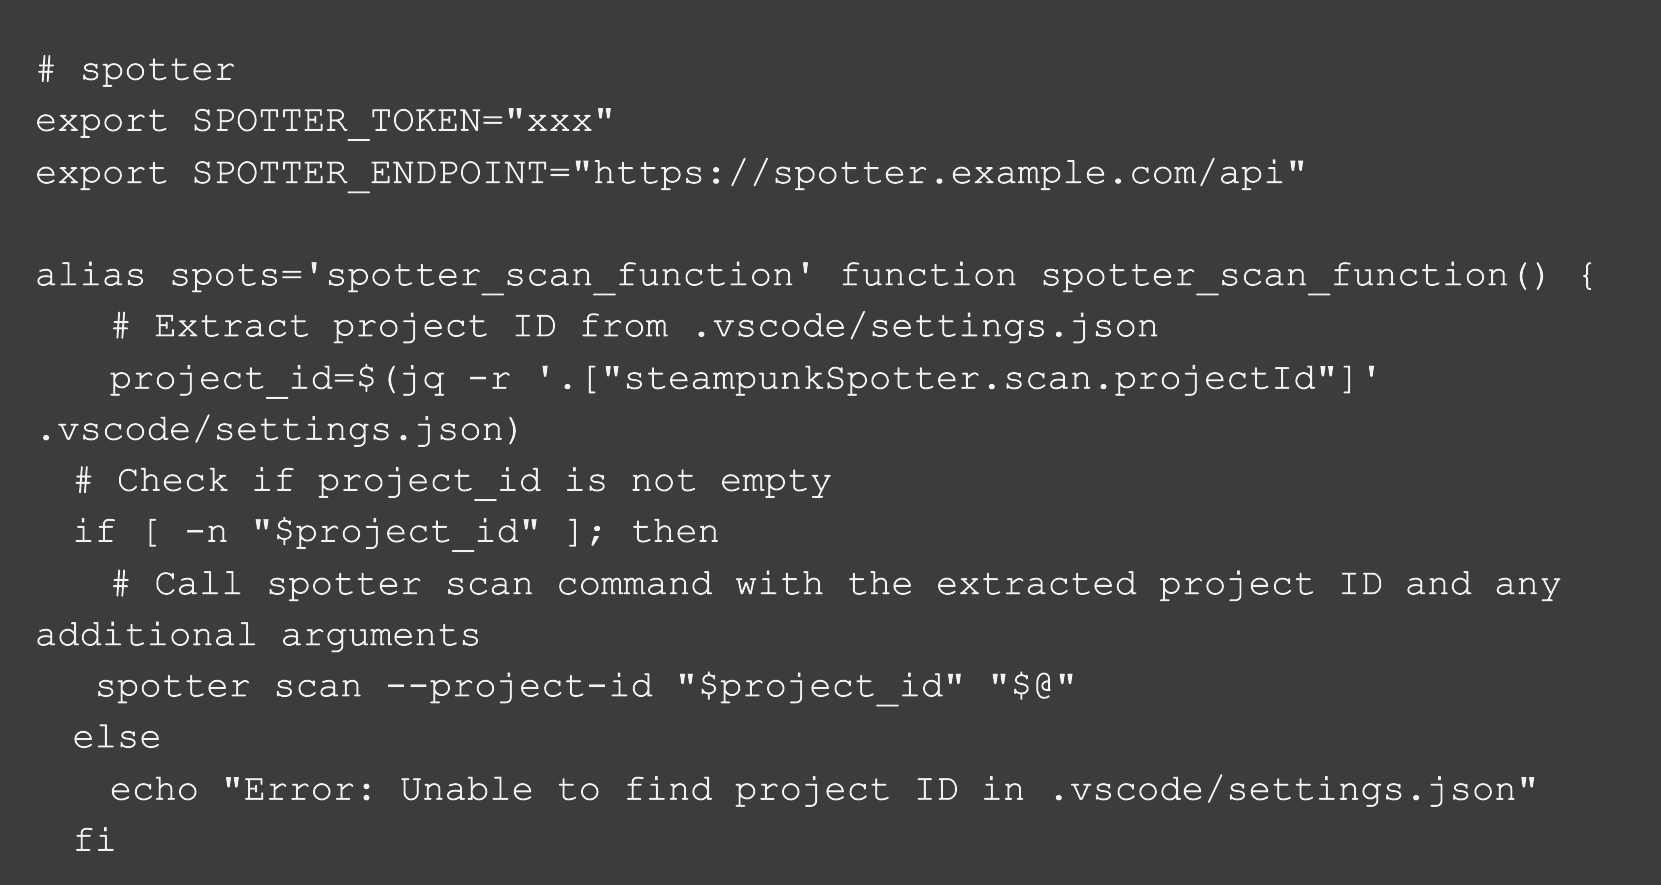1661x885 pixels.
Task: Click the "Call spotter scan command" comment
Action: click(x=835, y=585)
